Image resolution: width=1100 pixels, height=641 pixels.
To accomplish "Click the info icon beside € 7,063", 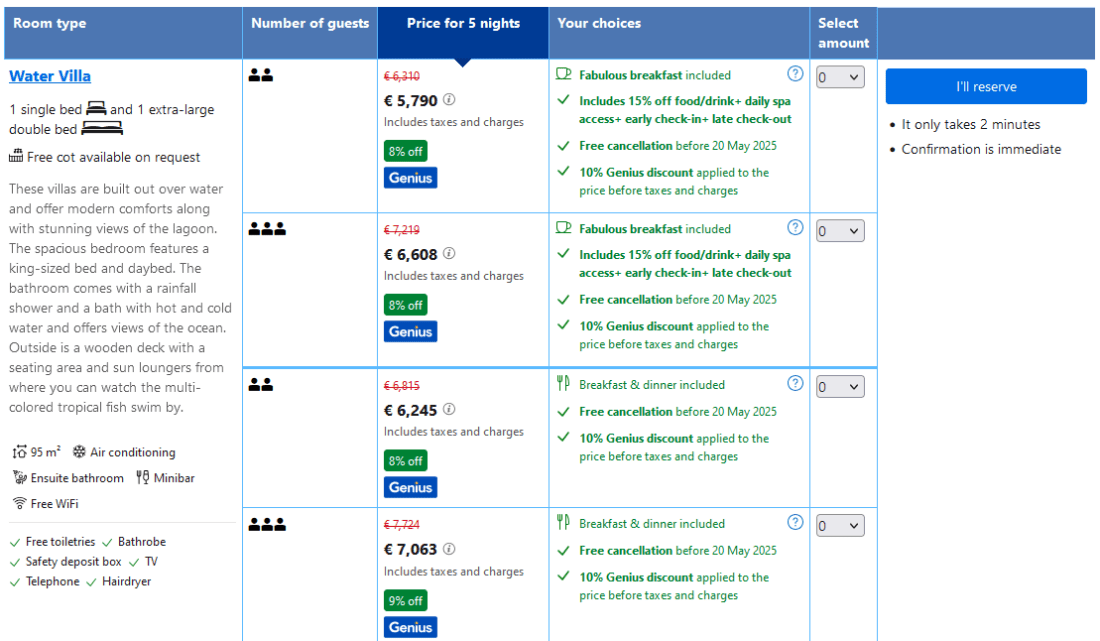I will [x=450, y=549].
